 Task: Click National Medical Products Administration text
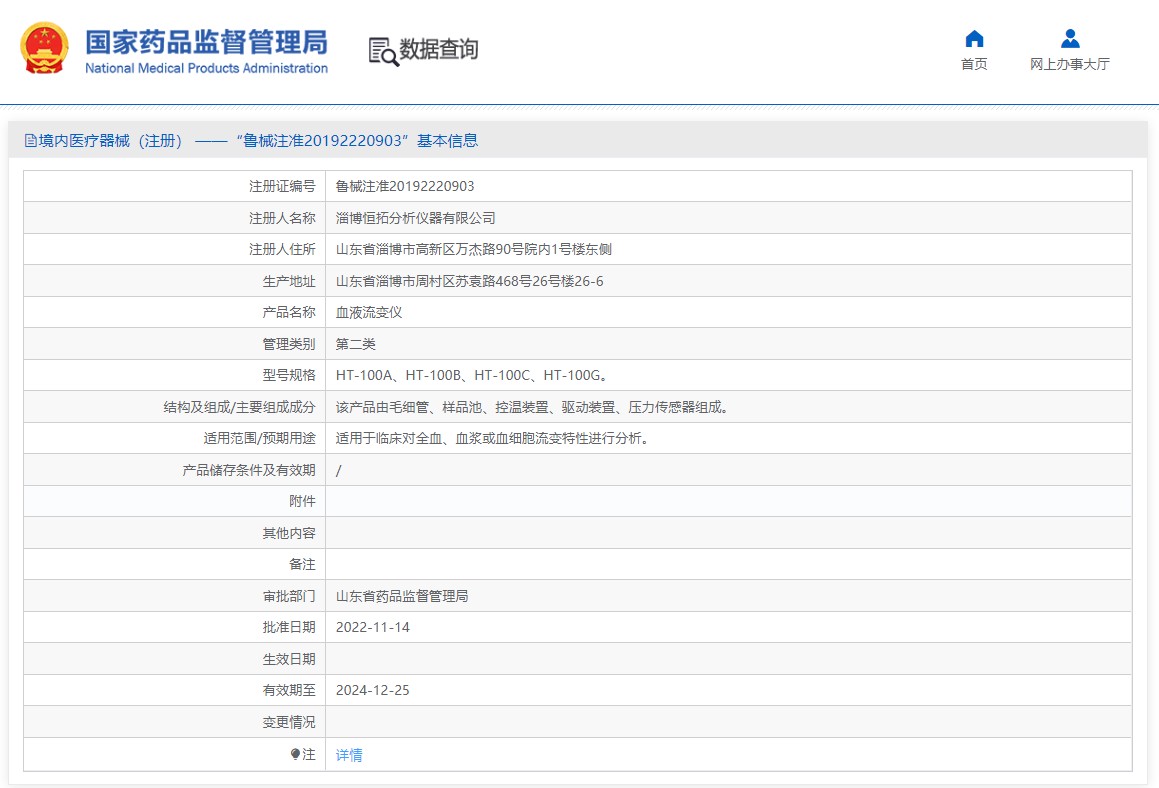click(x=206, y=68)
